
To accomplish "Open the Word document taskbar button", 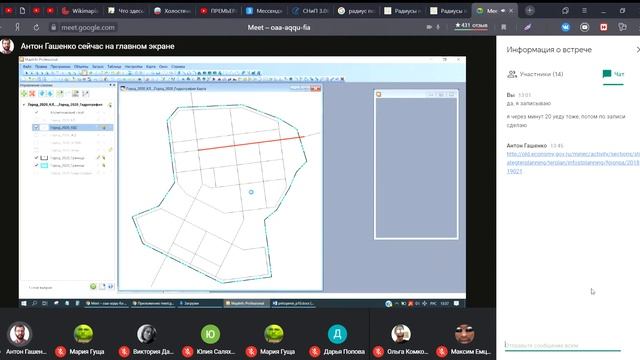I will coord(293,303).
